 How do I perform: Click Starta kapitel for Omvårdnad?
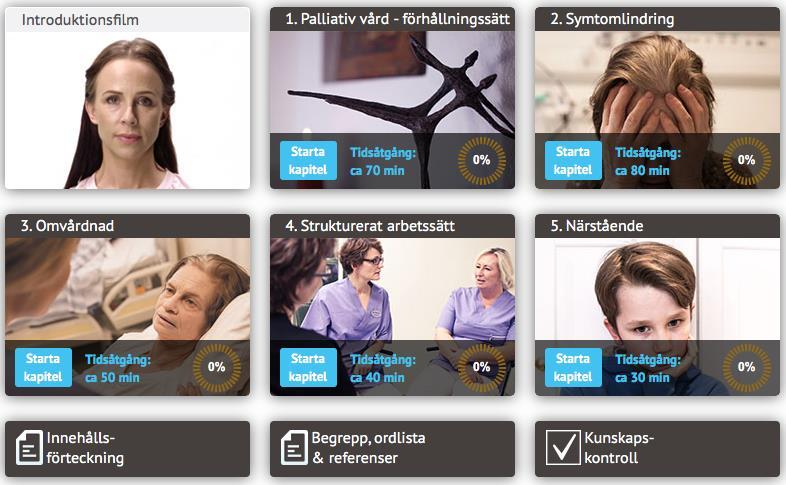(43, 367)
